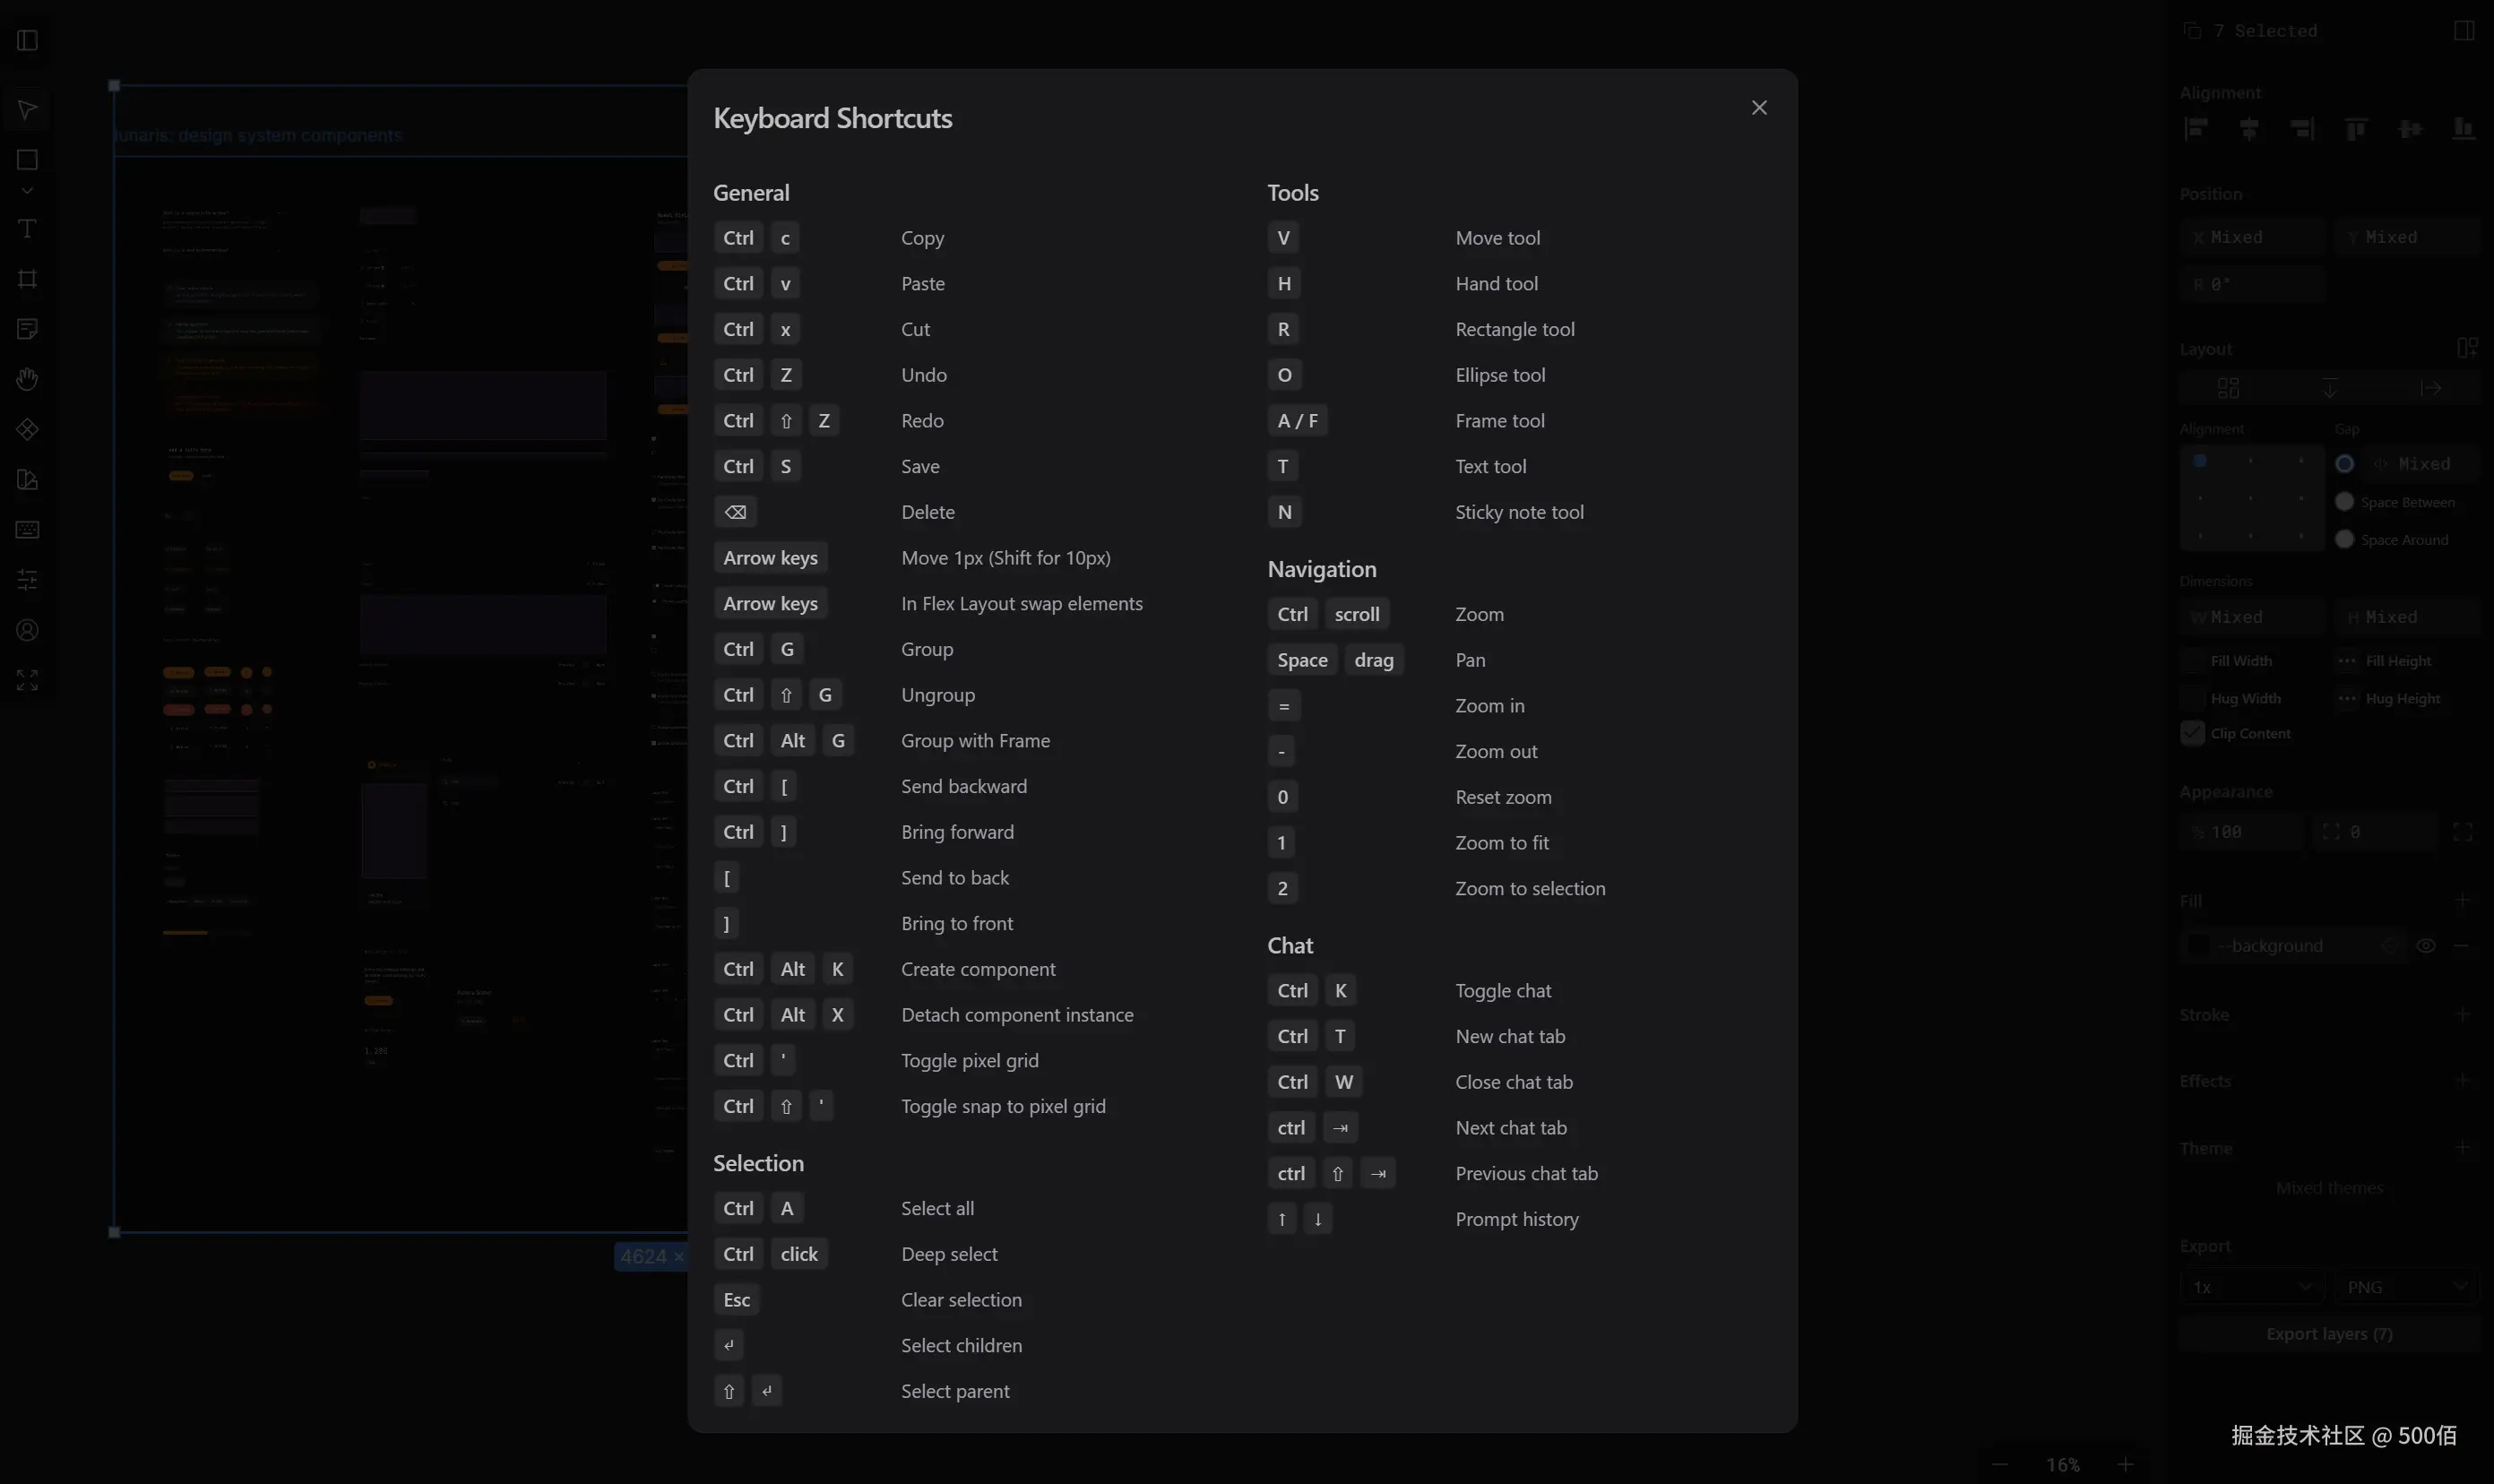Activate the Hand tool icon
The image size is (2494, 1484).
(x=27, y=379)
